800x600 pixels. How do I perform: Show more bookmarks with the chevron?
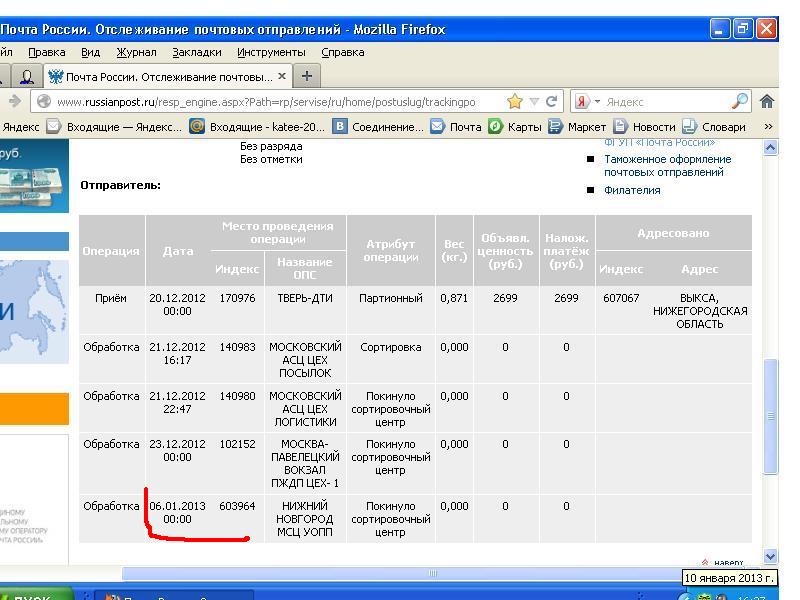[x=768, y=126]
